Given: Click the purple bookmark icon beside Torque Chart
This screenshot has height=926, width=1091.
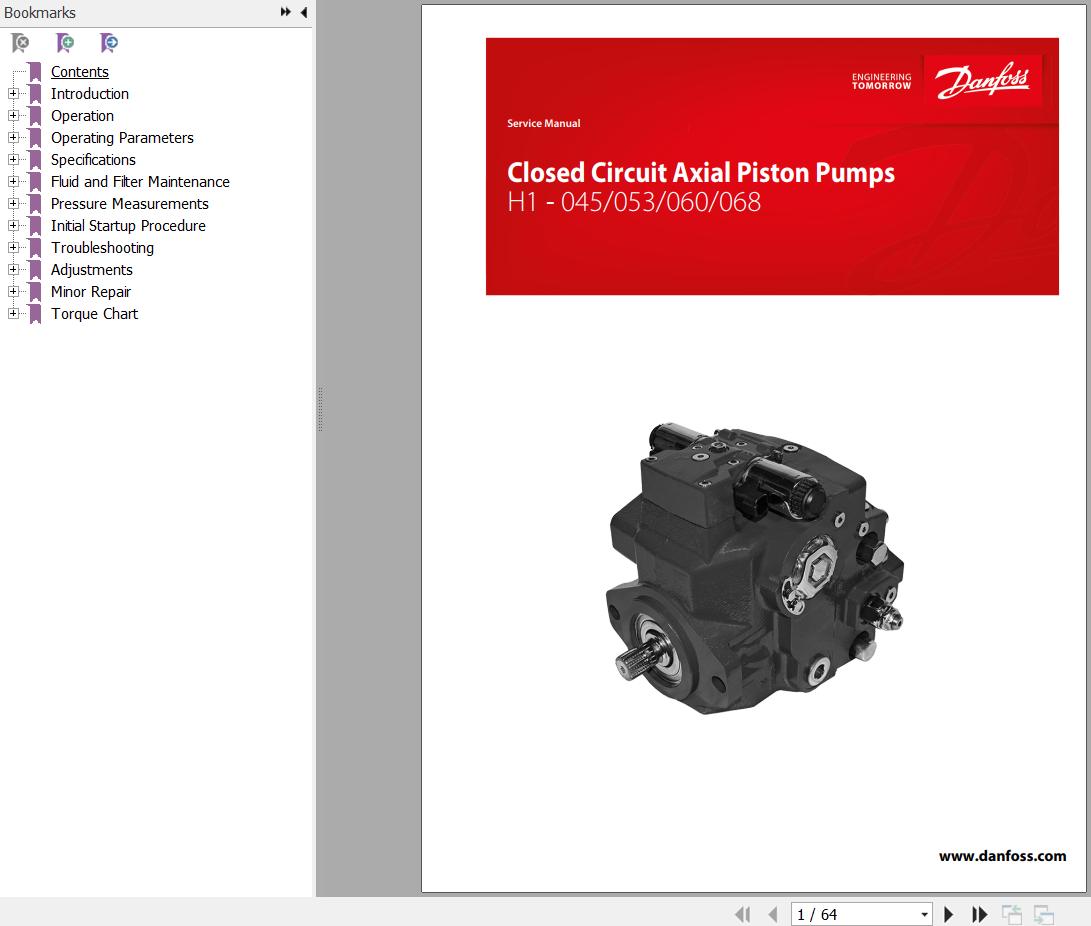Looking at the screenshot, I should pos(35,314).
